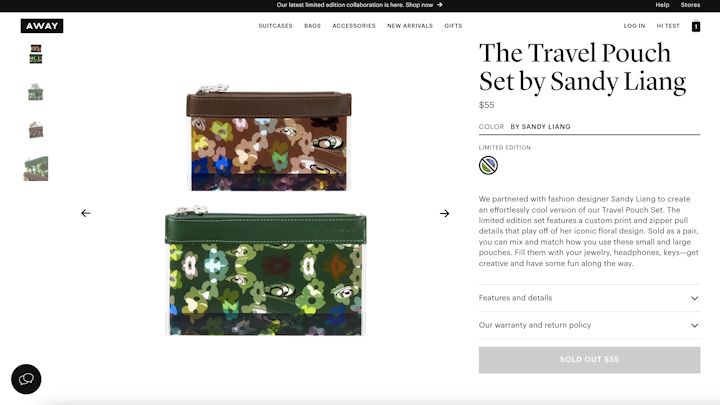Open the Help link
The image size is (720, 405).
click(662, 5)
